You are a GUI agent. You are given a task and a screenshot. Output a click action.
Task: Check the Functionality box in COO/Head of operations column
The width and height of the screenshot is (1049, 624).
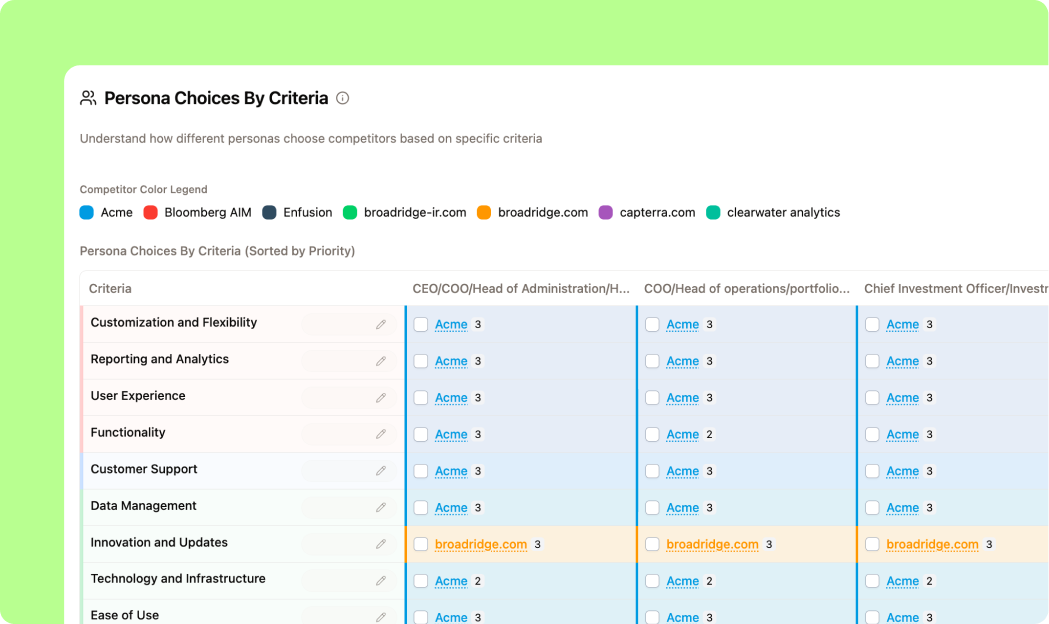(652, 435)
